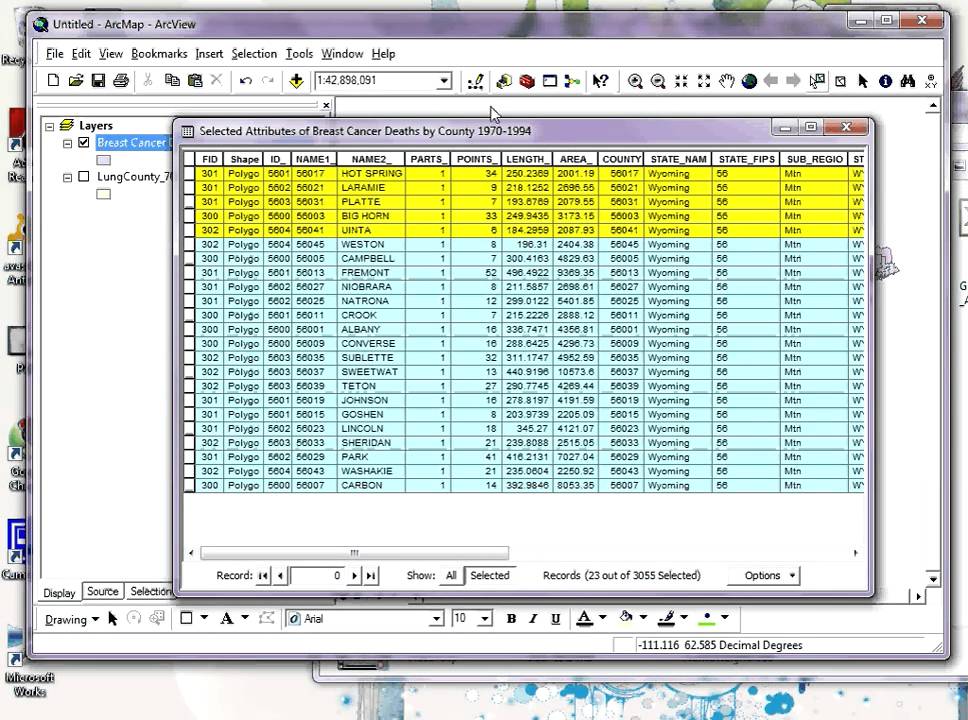Image resolution: width=968 pixels, height=720 pixels.
Task: Save the map using floppy icon
Action: pyautogui.click(x=98, y=81)
